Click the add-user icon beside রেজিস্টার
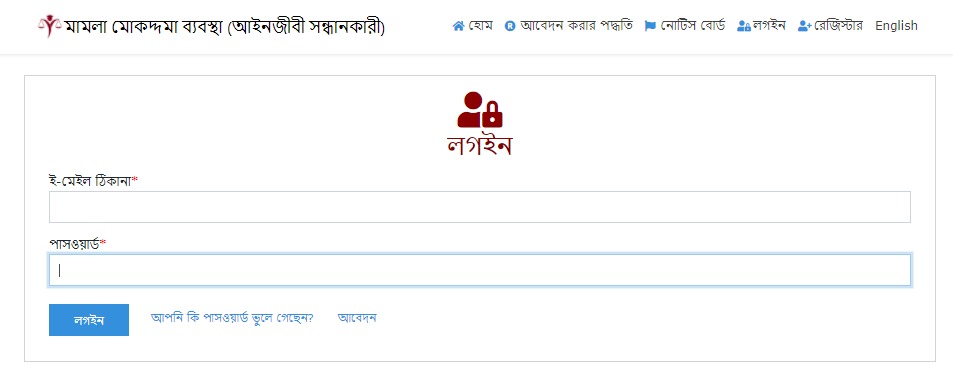Screen dimensions: 953x380 (805, 26)
